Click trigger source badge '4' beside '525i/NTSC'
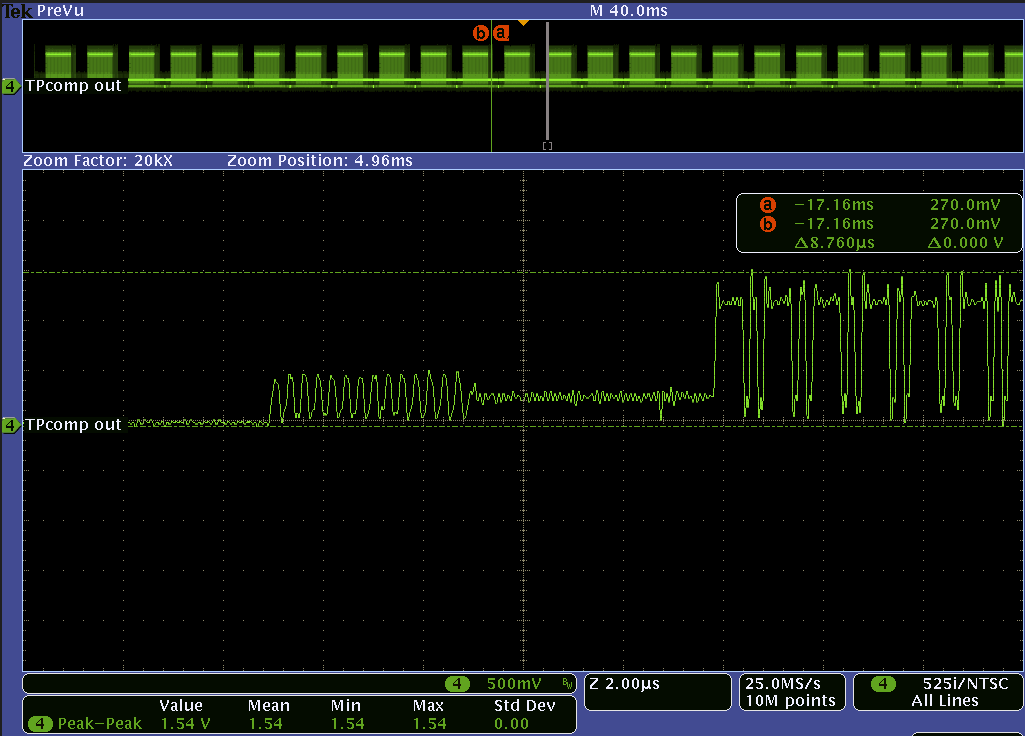The height and width of the screenshot is (736, 1025). [x=883, y=684]
